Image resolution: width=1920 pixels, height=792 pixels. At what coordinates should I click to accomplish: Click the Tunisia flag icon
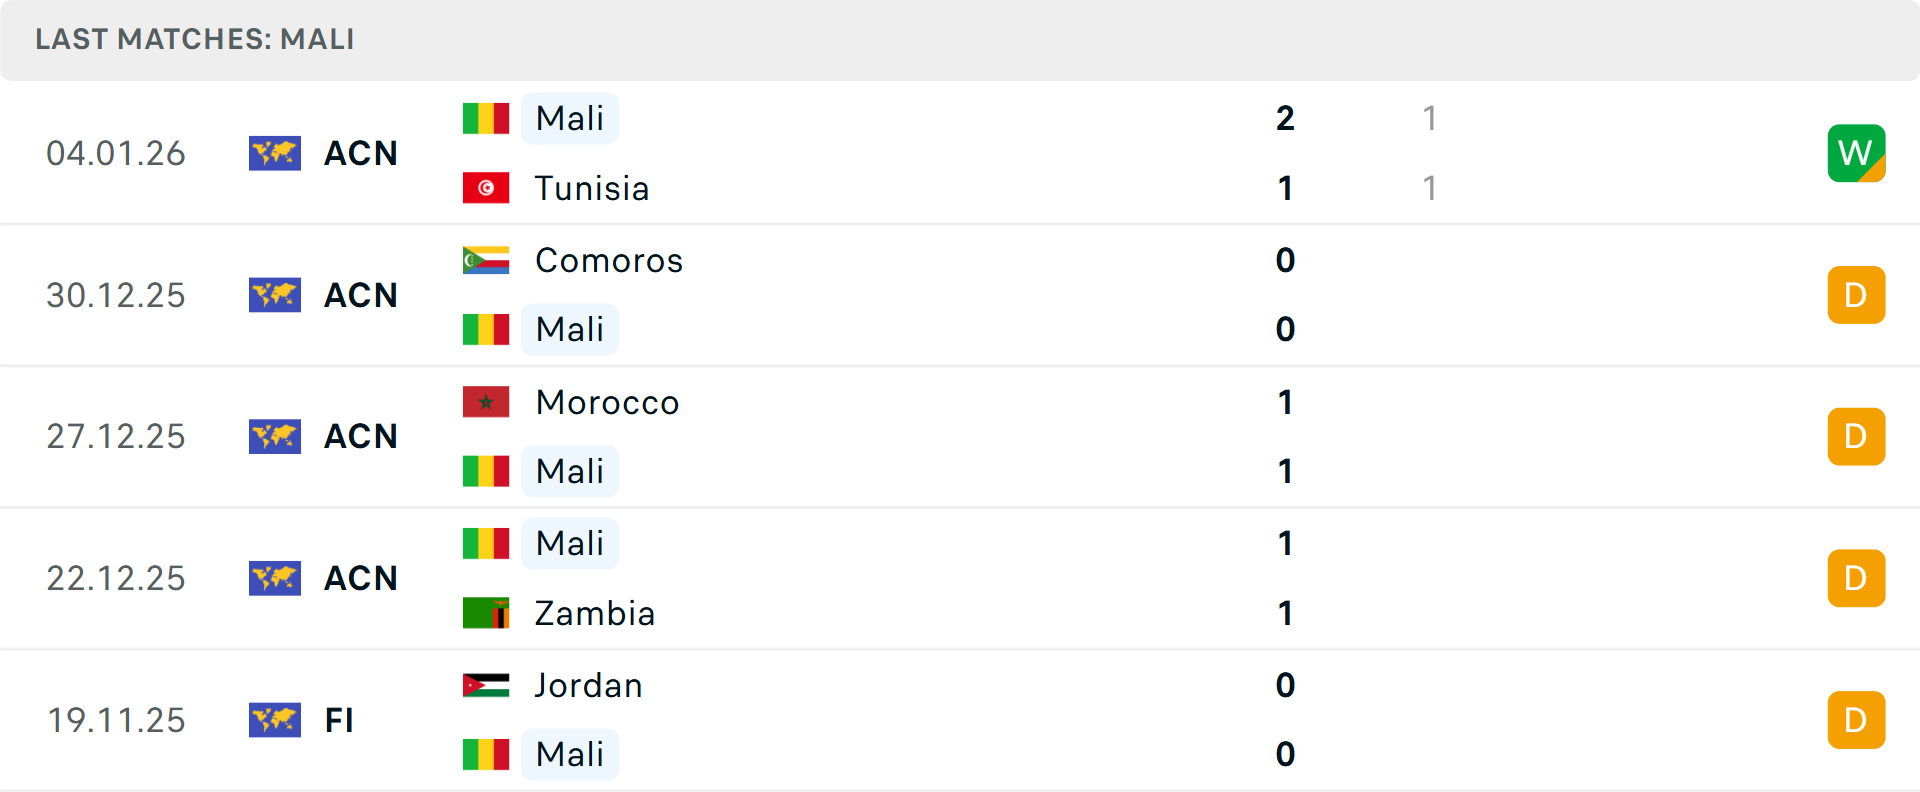486,188
